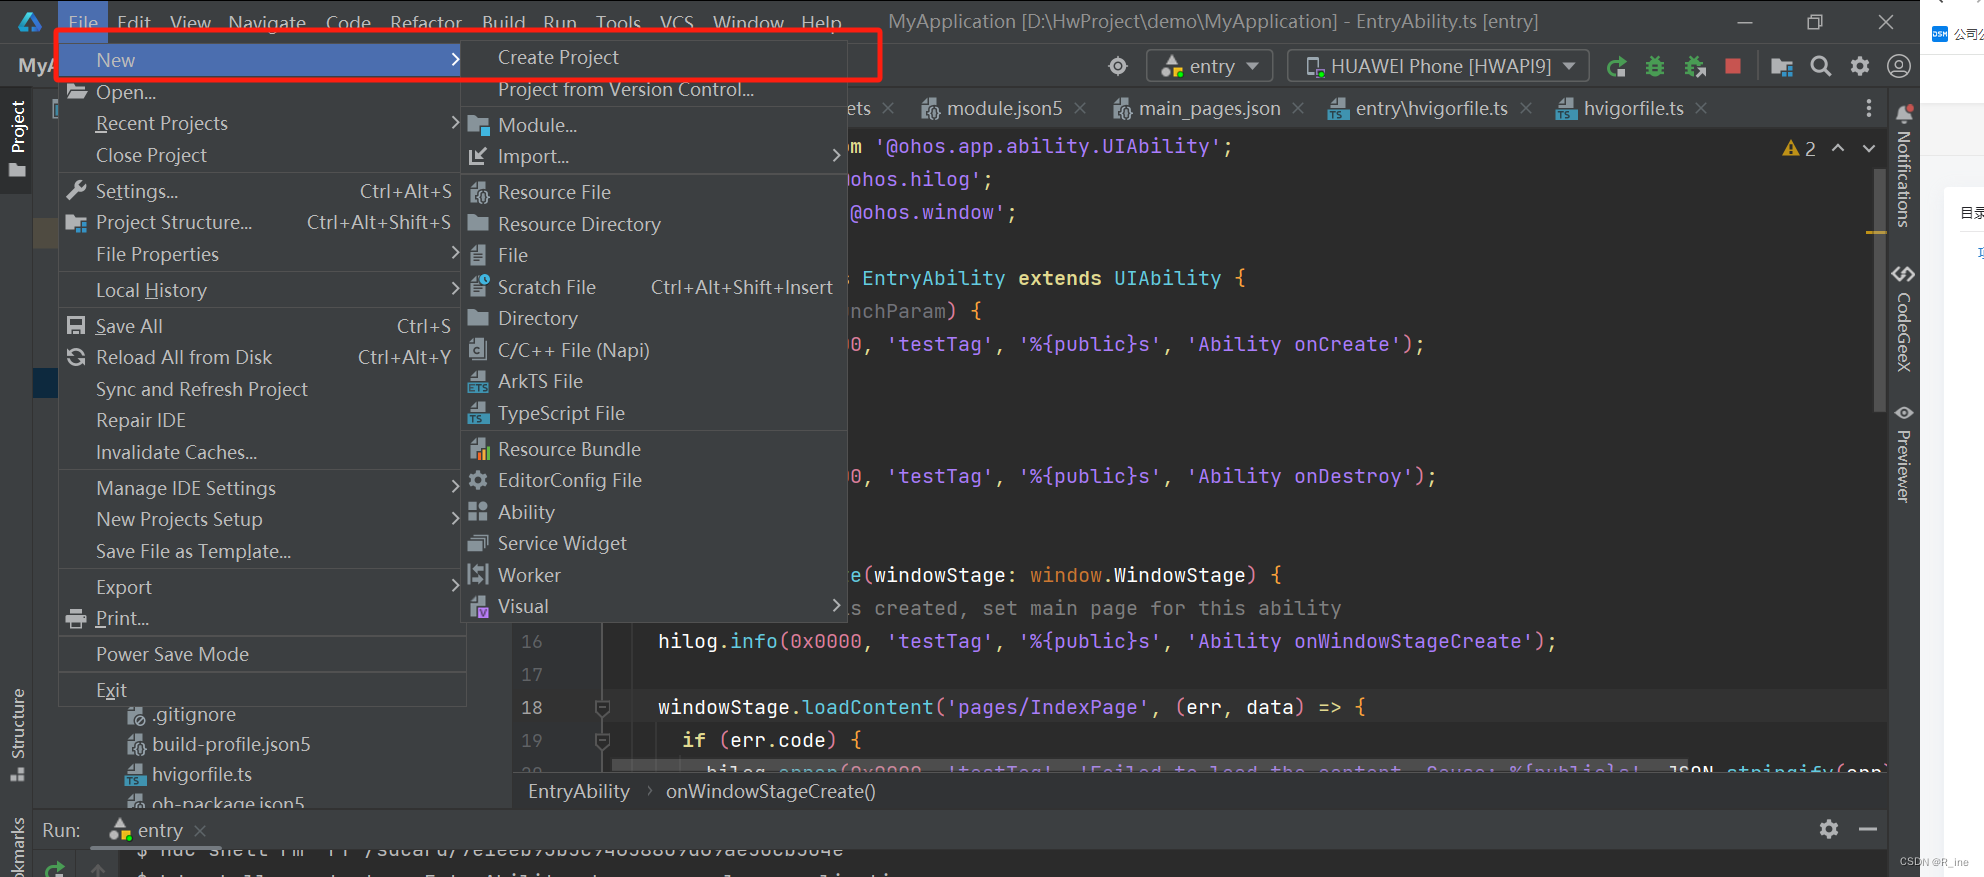Click Save All in File menu
1984x877 pixels.
pos(262,326)
